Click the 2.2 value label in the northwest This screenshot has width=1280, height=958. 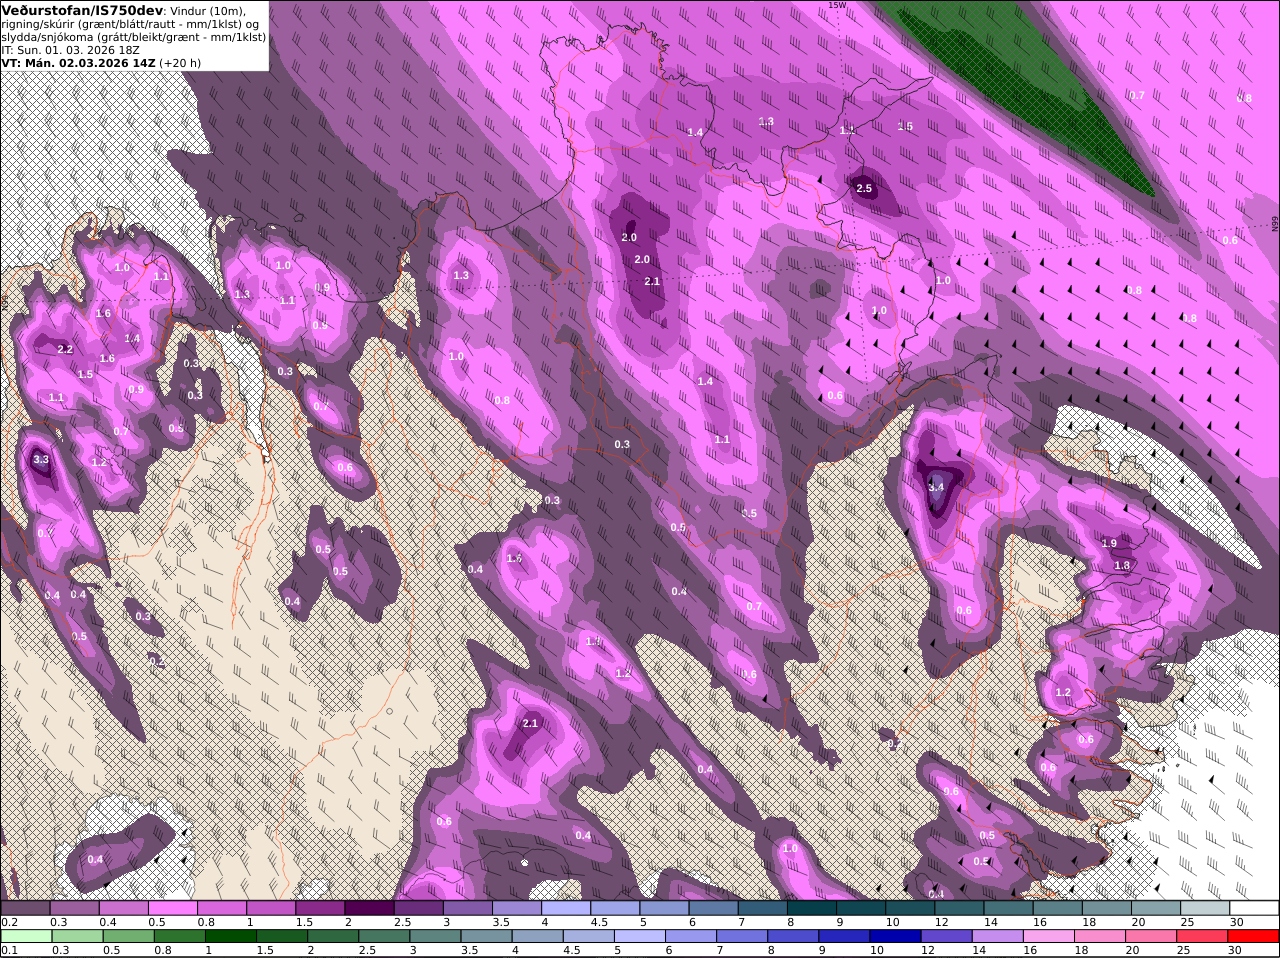65,349
